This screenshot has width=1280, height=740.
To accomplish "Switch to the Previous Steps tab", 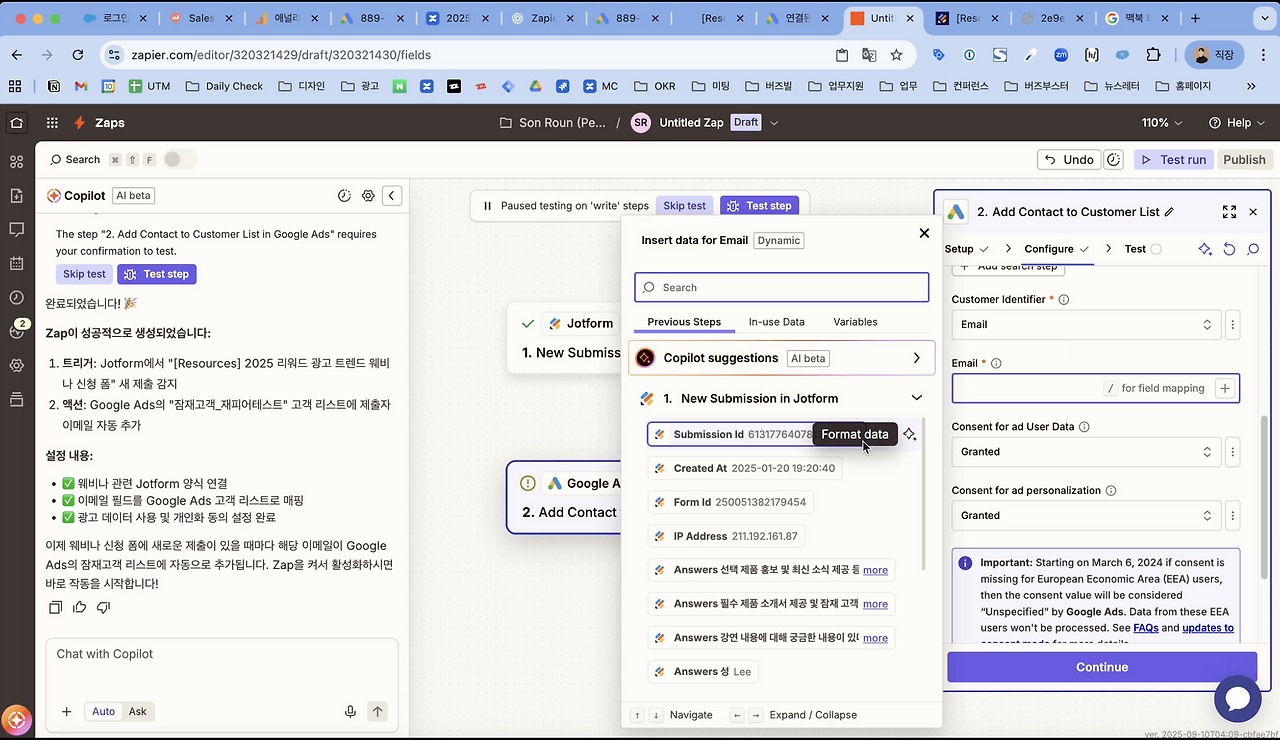I will pyautogui.click(x=684, y=322).
